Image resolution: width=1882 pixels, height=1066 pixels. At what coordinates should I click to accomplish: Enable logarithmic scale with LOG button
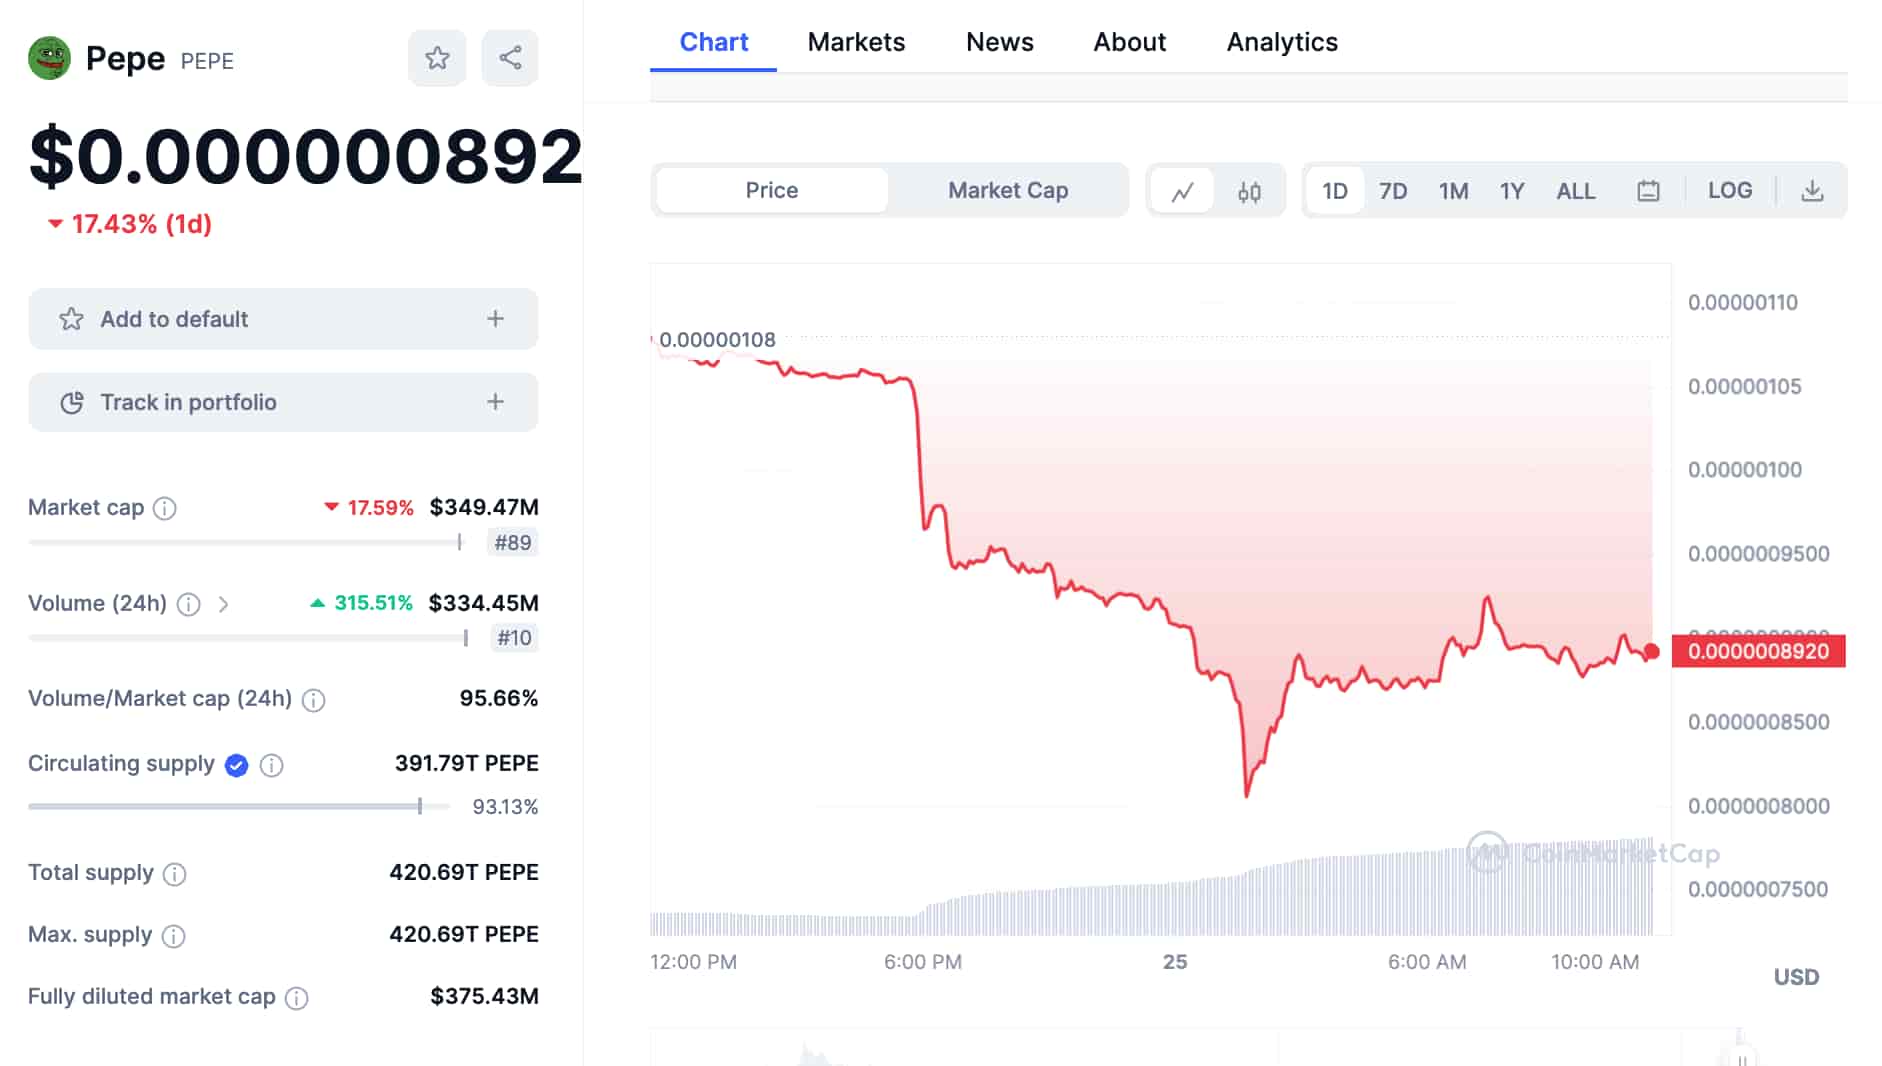pos(1730,190)
